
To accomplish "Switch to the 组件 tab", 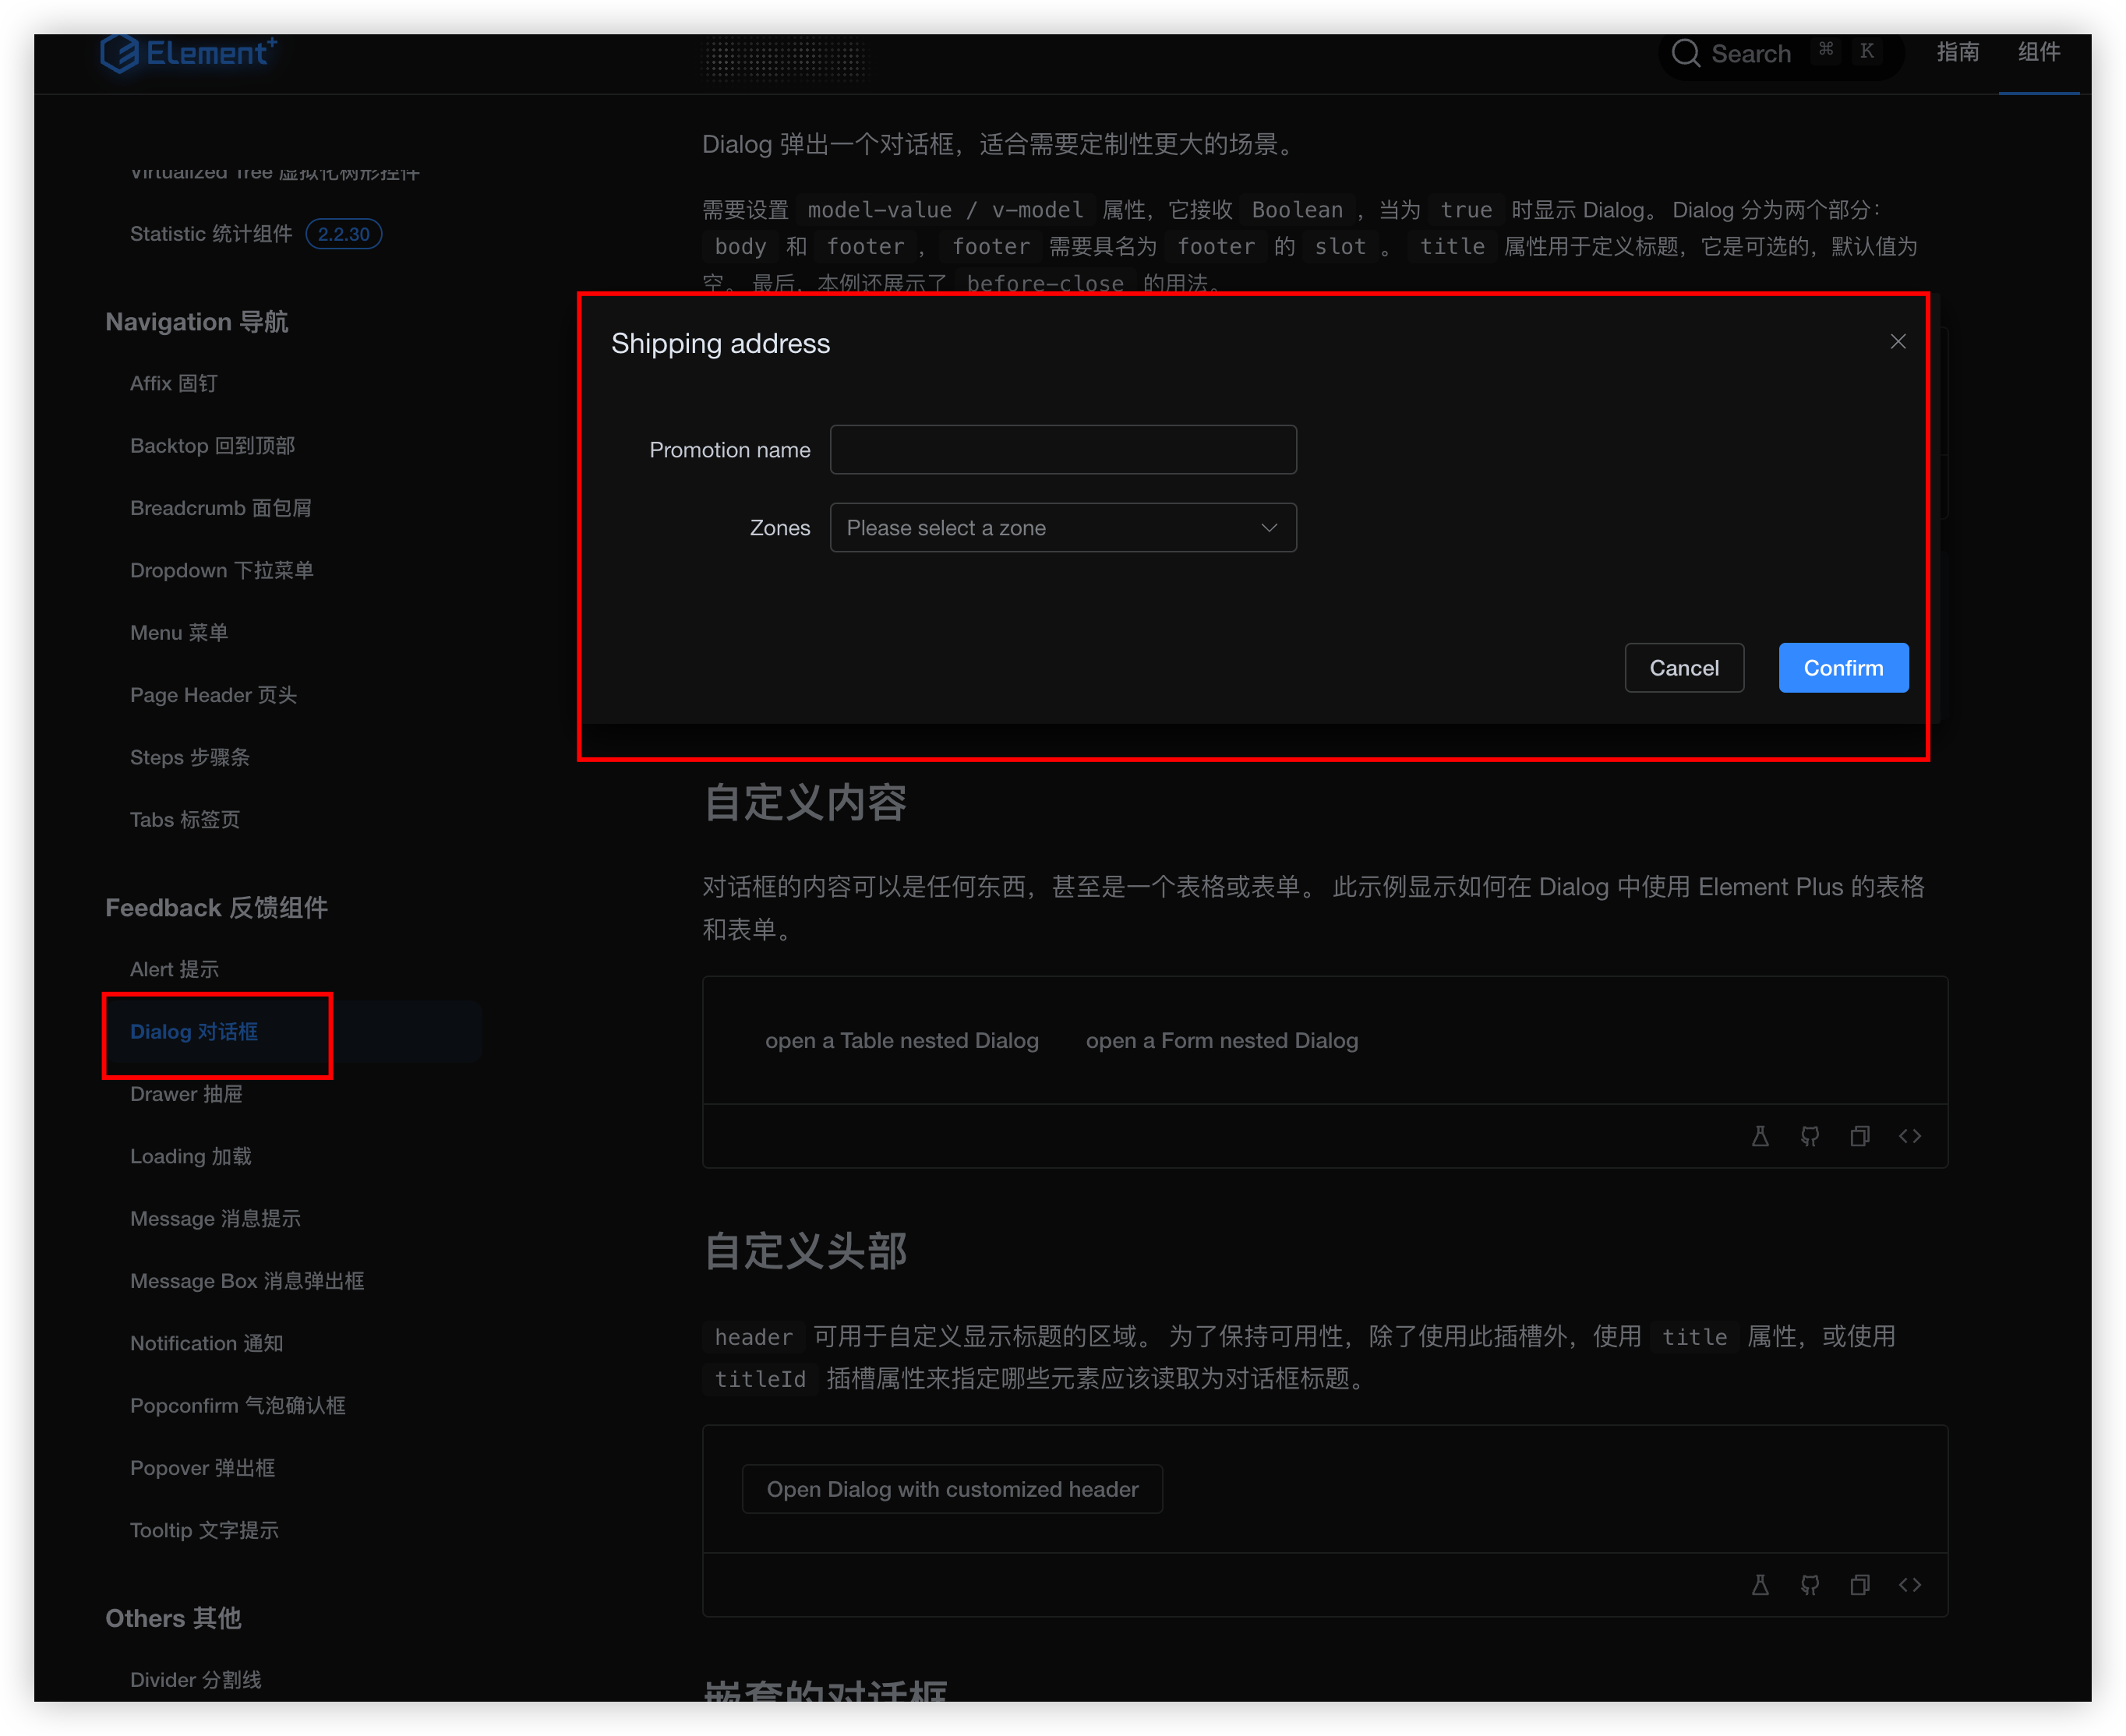I will pyautogui.click(x=2039, y=53).
